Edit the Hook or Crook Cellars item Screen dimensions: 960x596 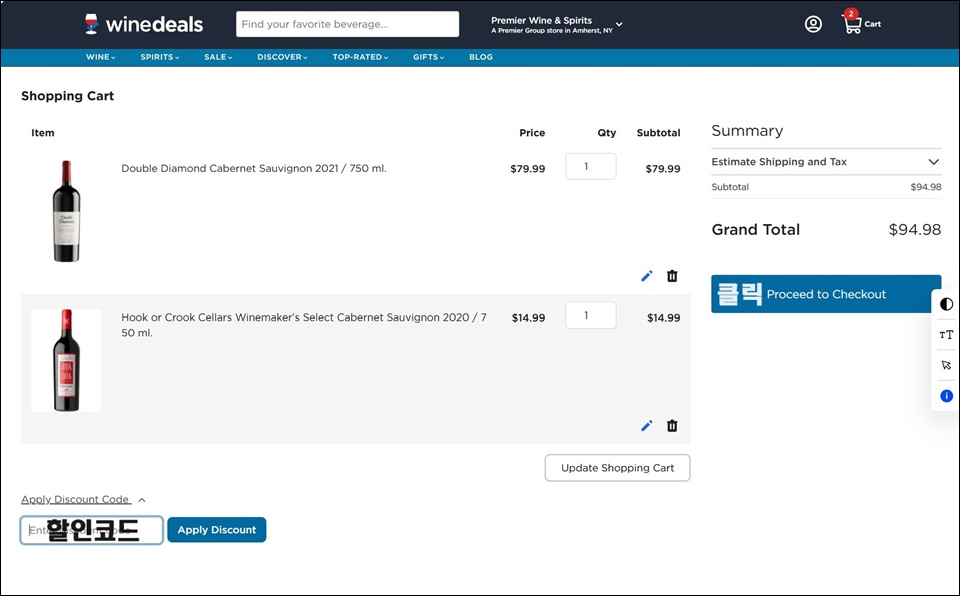coord(647,426)
